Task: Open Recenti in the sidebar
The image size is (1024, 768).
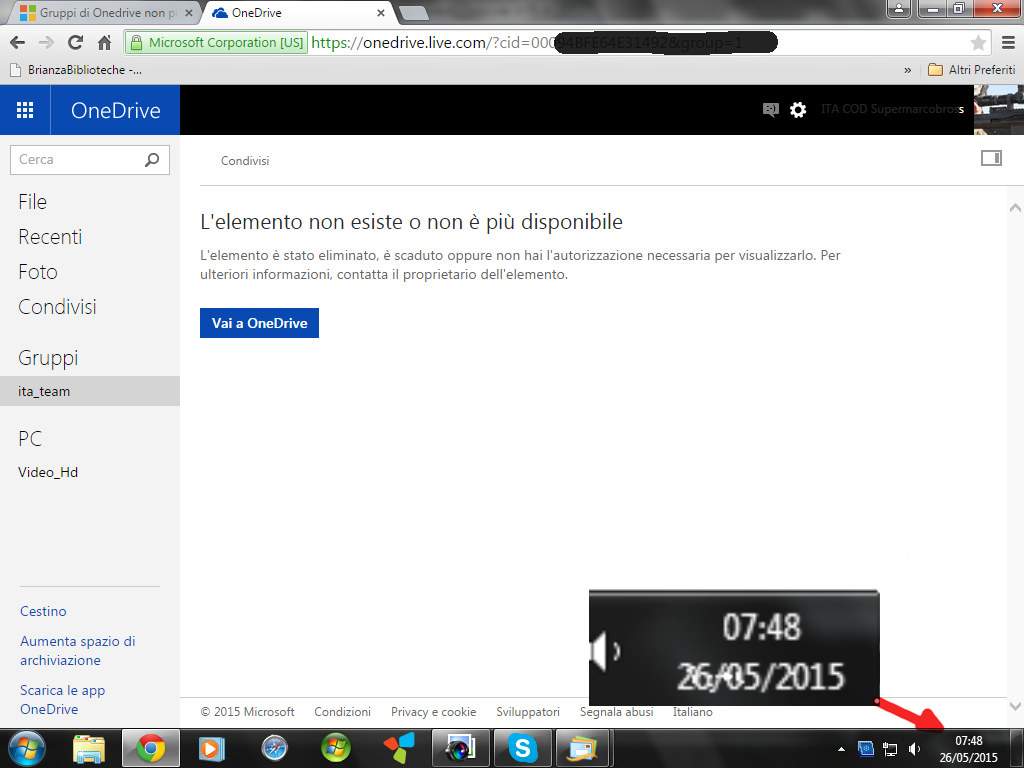Action: [x=50, y=236]
